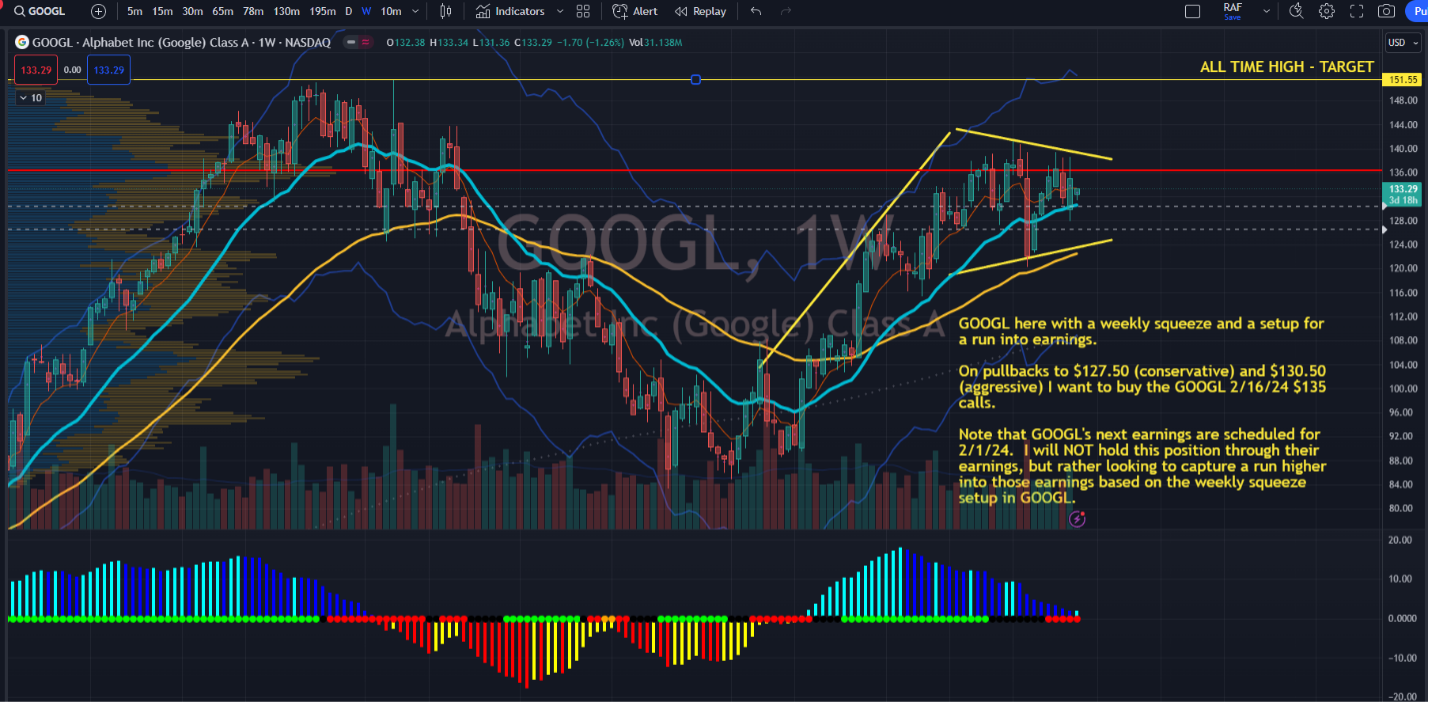Take a chart snapshot with the camera
Screen dimensions: 1430x705
1386,11
